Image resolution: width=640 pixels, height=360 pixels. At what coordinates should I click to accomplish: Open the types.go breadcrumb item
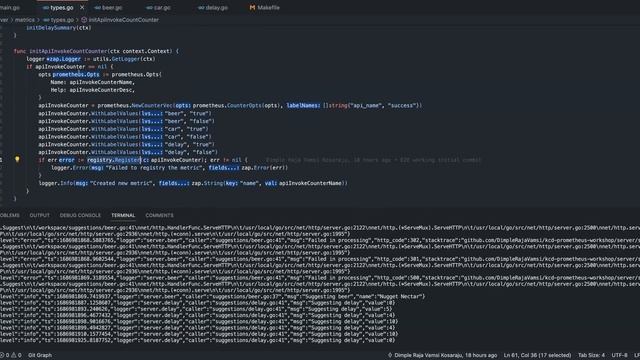[x=62, y=20]
